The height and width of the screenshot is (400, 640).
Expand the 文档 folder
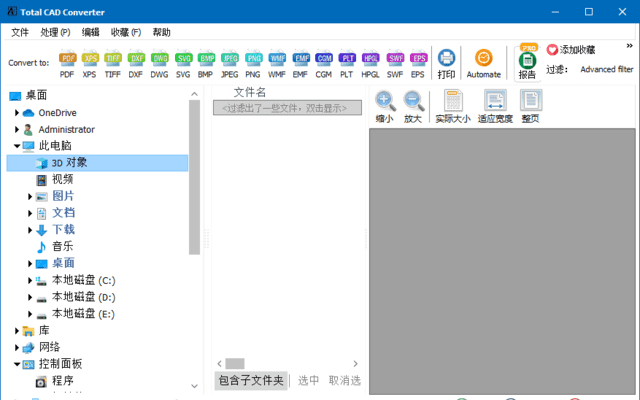pos(30,213)
